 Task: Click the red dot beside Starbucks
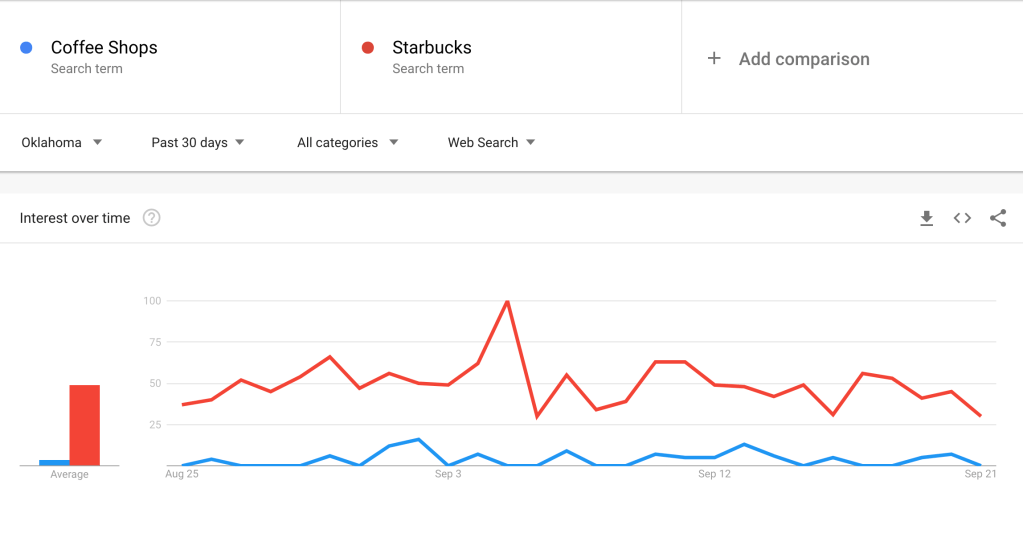368,47
